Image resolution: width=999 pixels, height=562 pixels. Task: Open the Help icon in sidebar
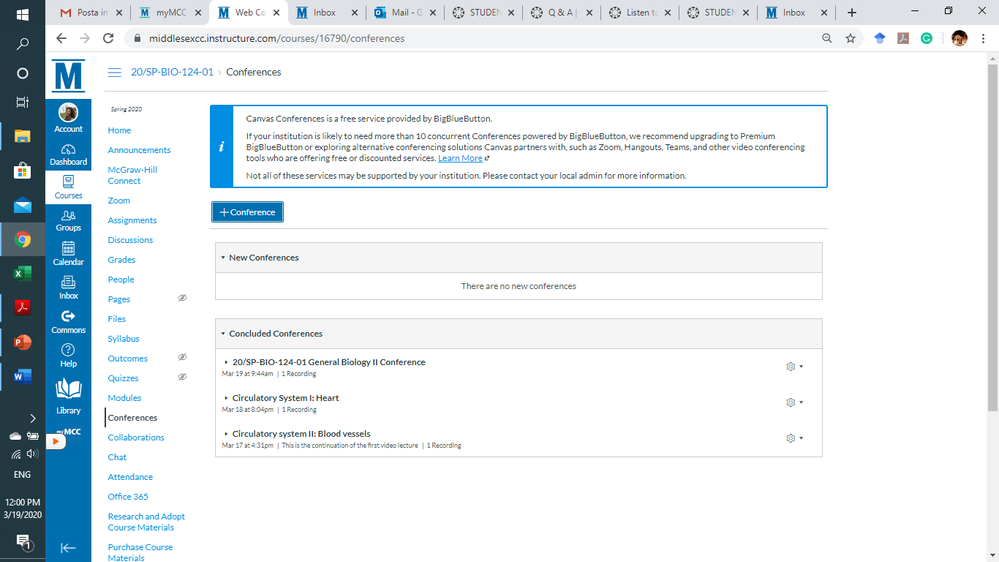tap(68, 355)
